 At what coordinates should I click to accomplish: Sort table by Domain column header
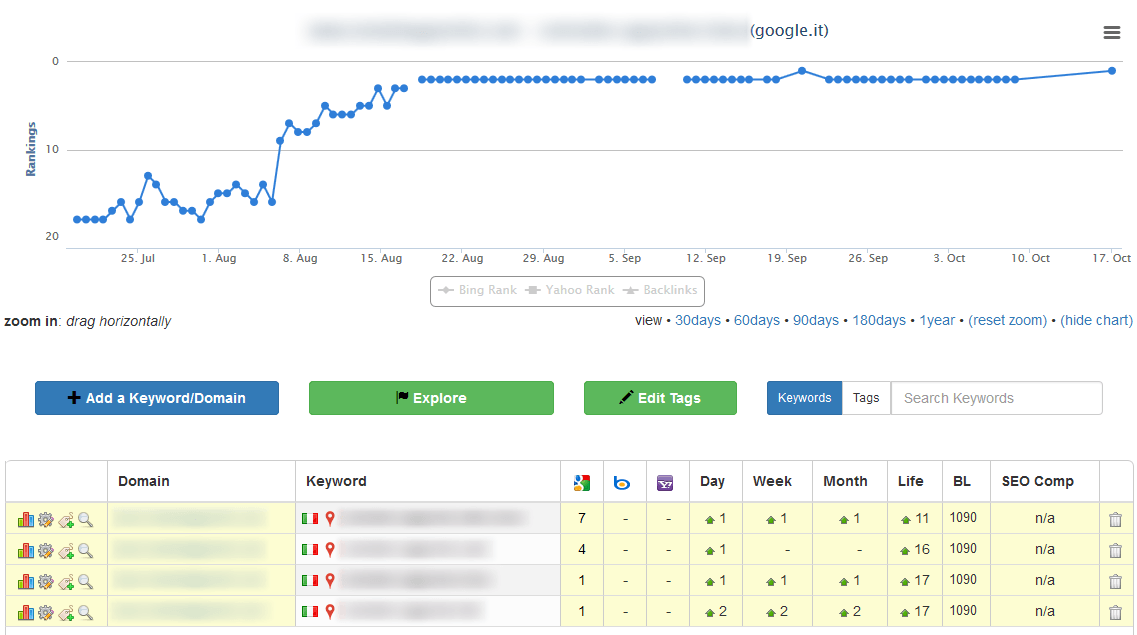(x=144, y=481)
